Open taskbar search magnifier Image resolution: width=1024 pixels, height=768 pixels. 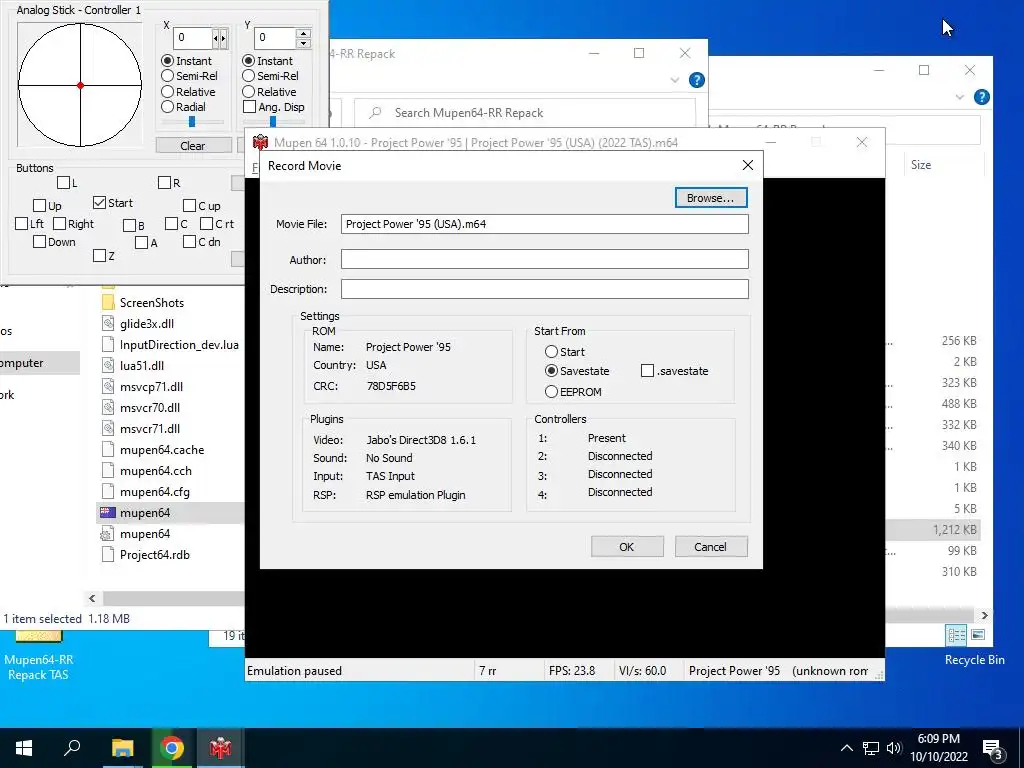(x=72, y=748)
